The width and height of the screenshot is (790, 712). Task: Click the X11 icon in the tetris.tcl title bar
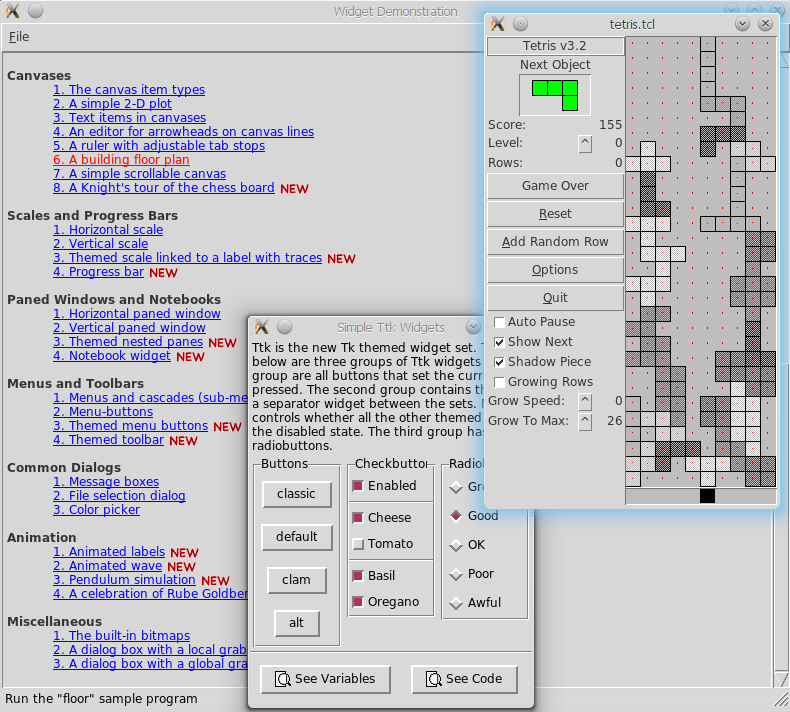point(497,24)
